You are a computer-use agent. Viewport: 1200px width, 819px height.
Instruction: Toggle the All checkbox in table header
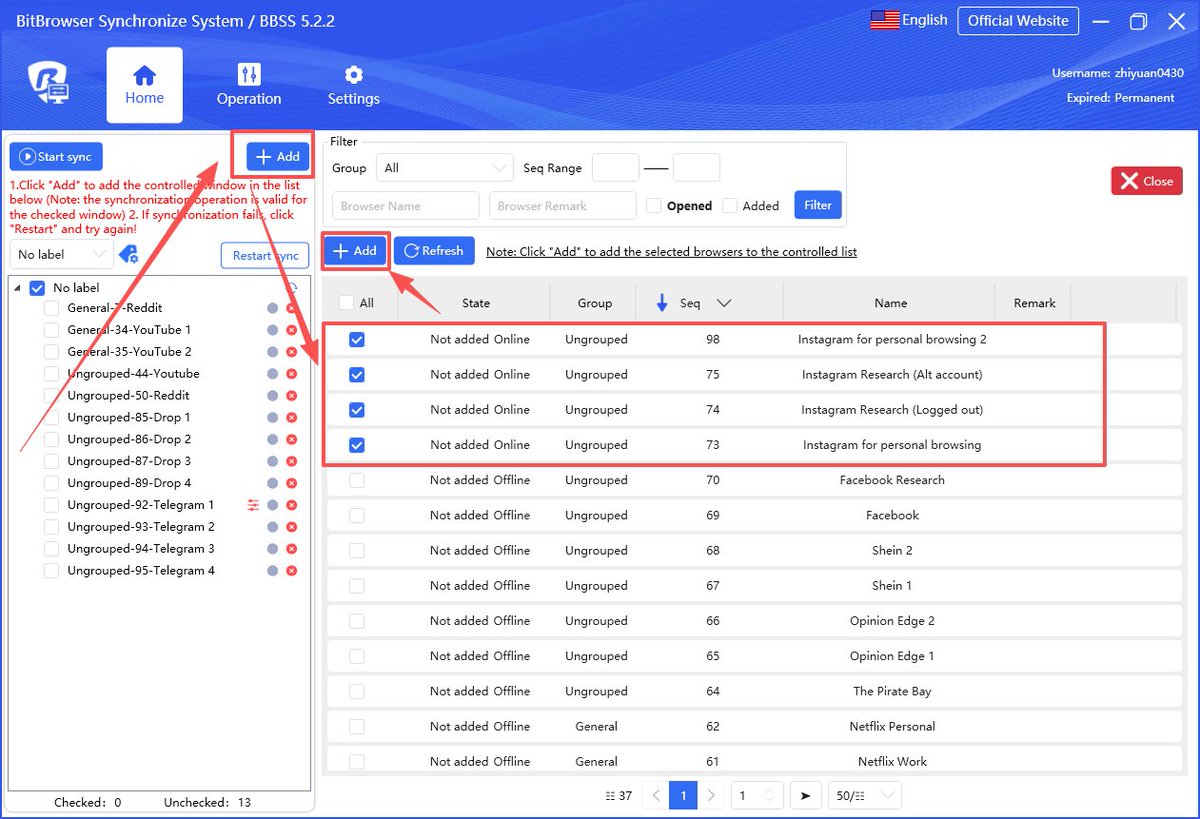[x=346, y=303]
